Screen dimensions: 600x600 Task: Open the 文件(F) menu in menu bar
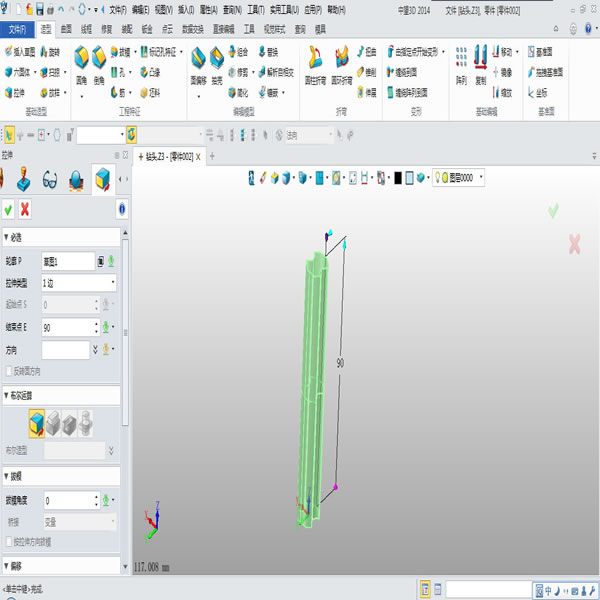118,10
